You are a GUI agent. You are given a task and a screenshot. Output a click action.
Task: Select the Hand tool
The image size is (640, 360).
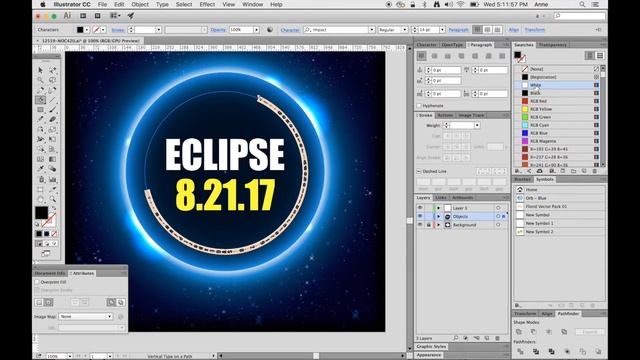pyautogui.click(x=40, y=199)
